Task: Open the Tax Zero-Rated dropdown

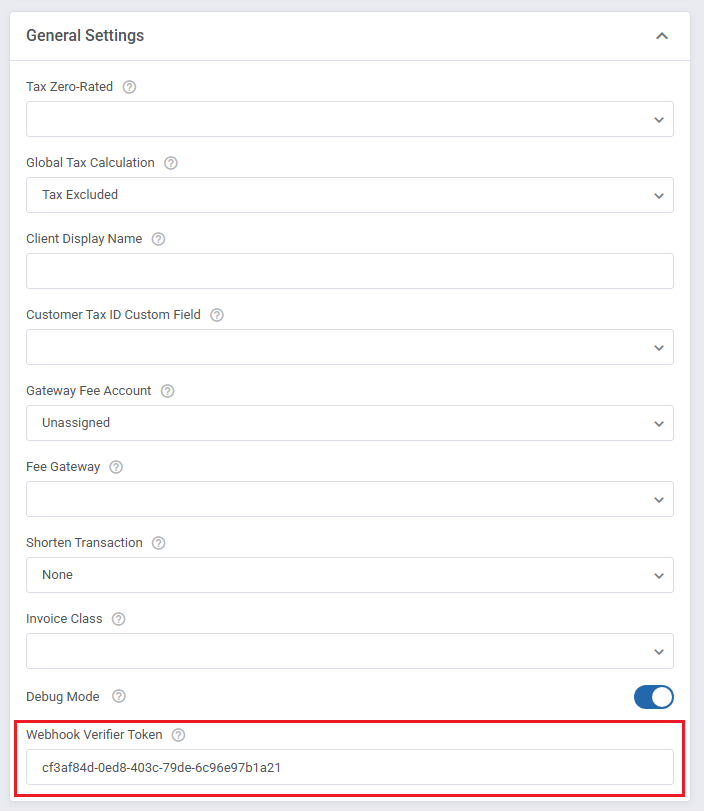Action: [350, 119]
